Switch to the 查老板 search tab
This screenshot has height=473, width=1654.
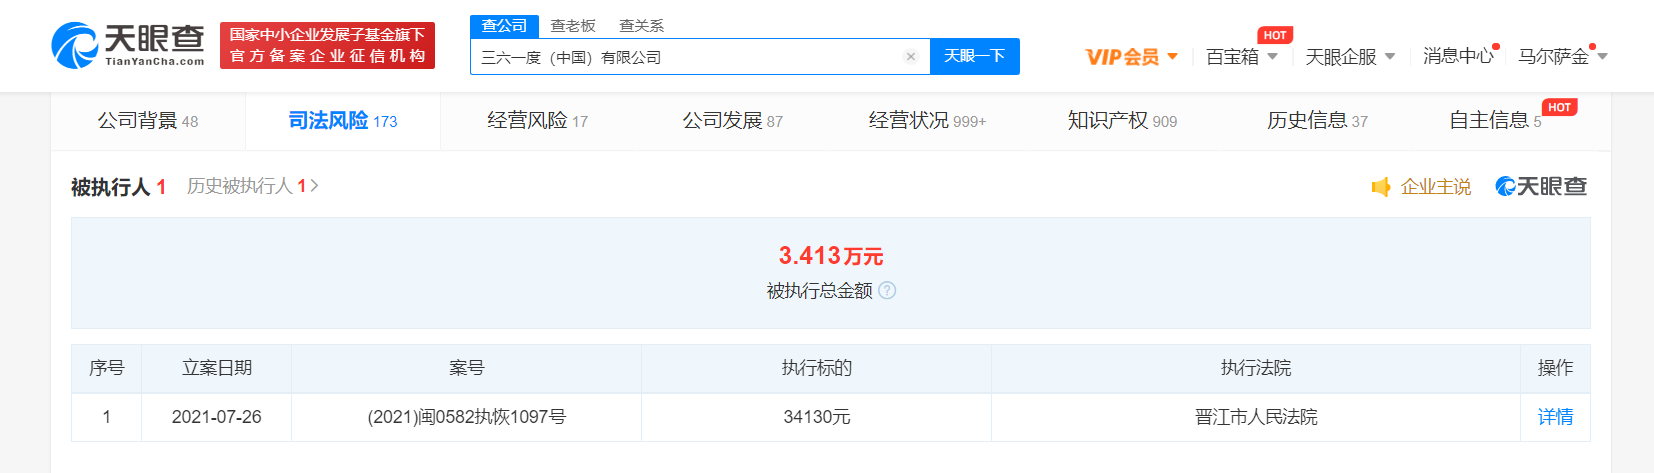pos(573,26)
